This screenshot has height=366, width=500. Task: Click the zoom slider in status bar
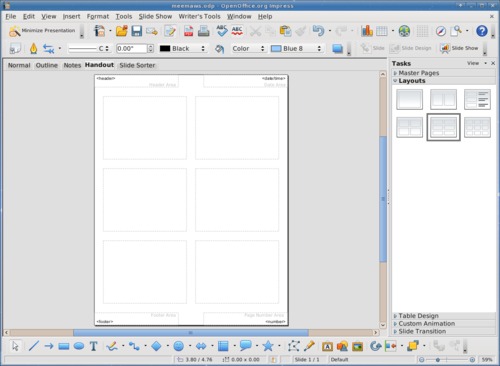[x=447, y=360]
